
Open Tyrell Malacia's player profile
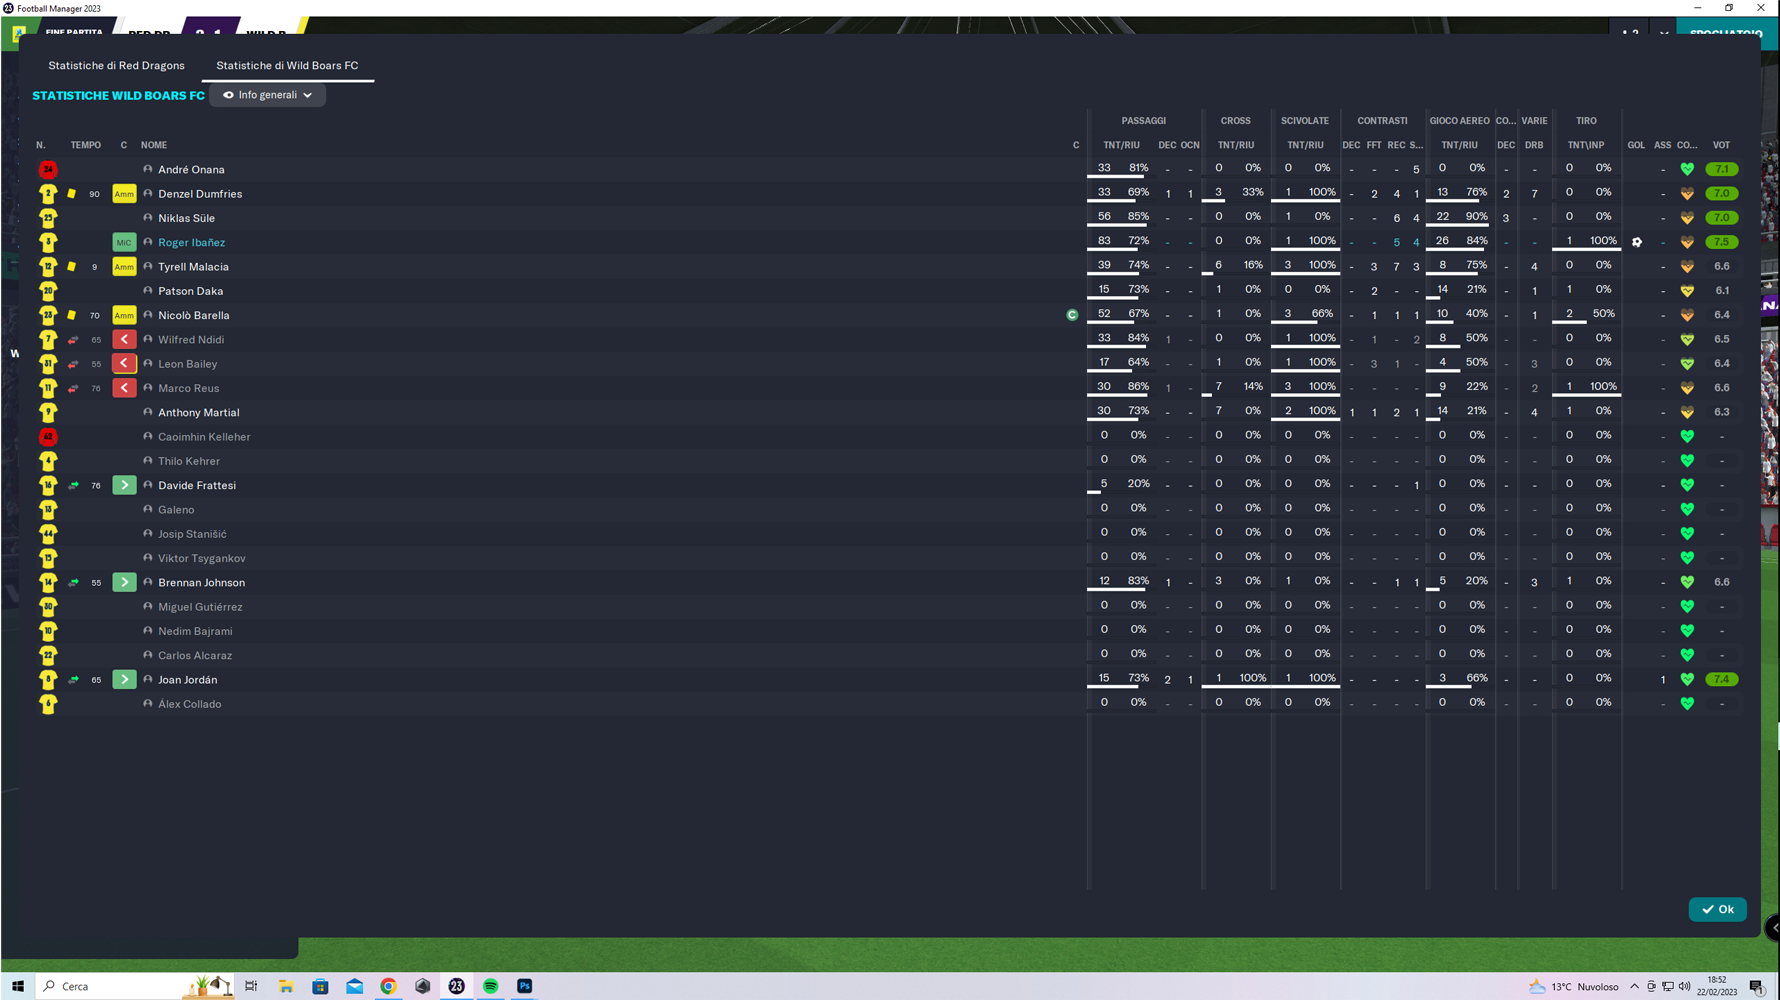193,267
